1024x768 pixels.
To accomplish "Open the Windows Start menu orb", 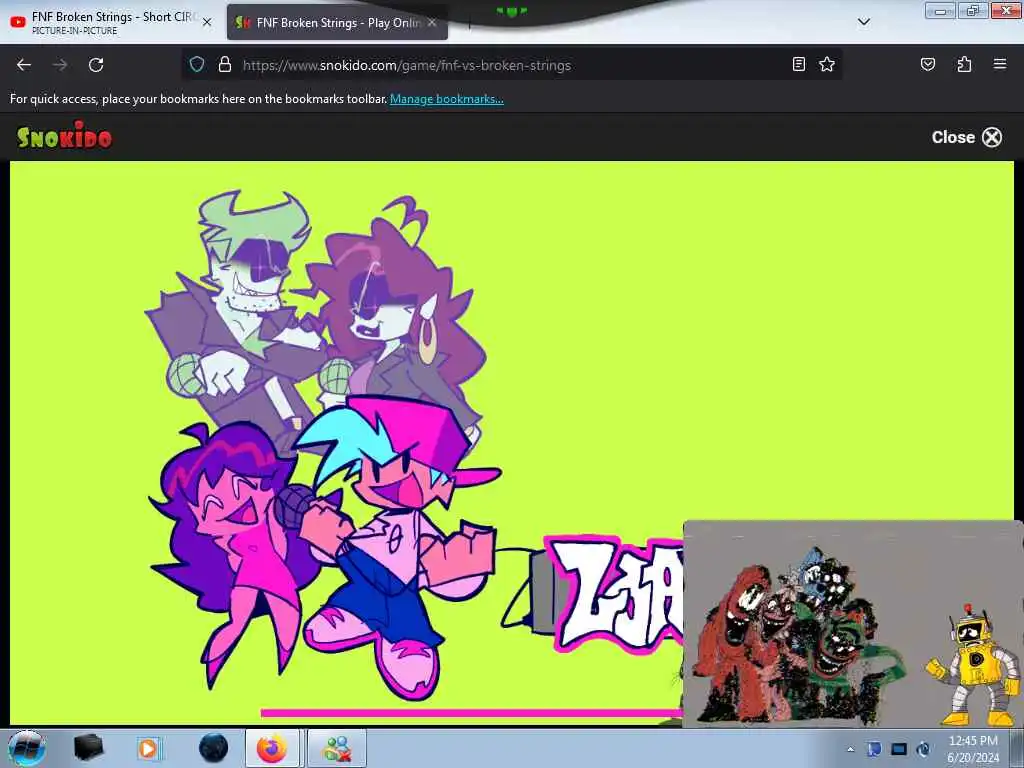I will pos(27,748).
